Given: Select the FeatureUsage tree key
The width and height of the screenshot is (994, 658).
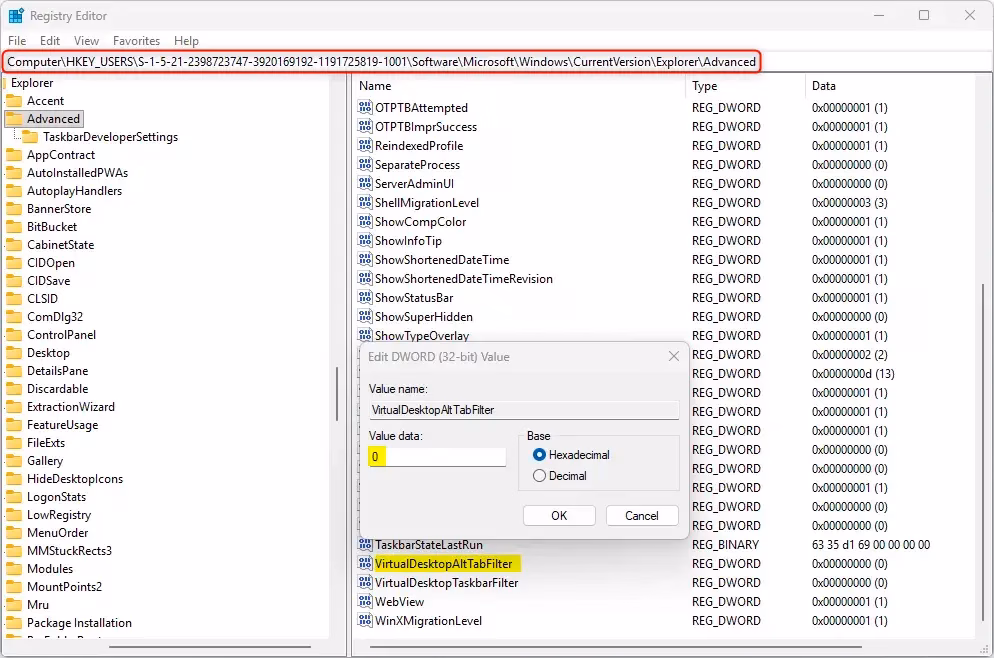Looking at the screenshot, I should (x=62, y=425).
